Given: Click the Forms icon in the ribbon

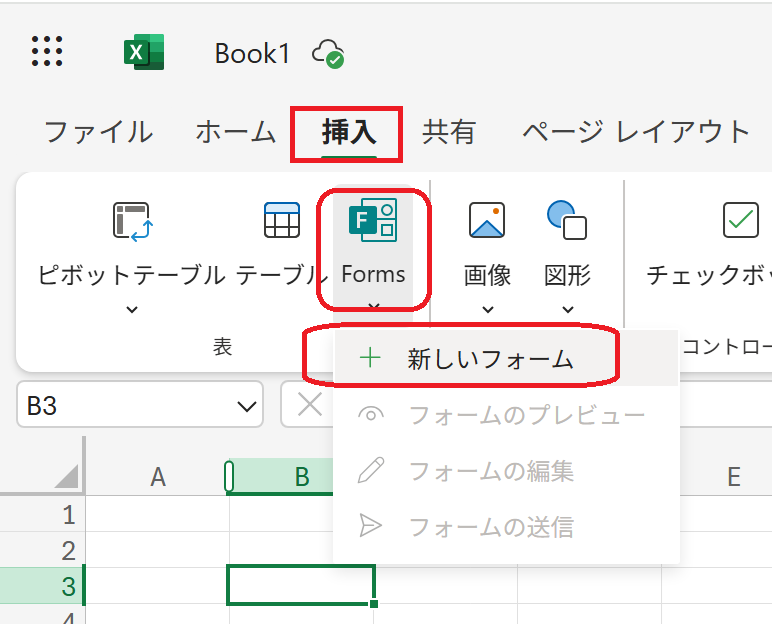Looking at the screenshot, I should pyautogui.click(x=373, y=221).
